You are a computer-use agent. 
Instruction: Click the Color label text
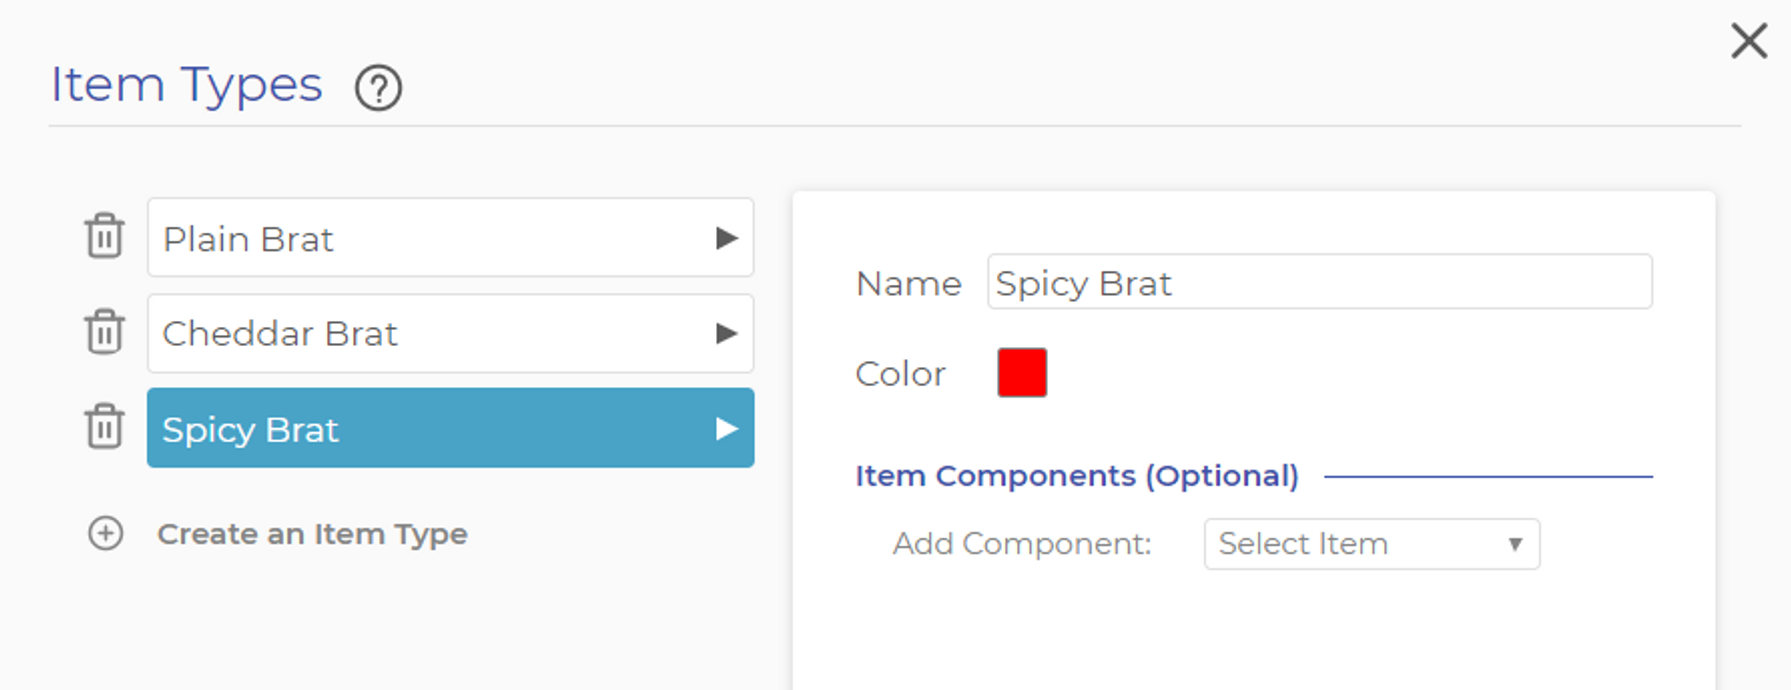click(x=900, y=374)
